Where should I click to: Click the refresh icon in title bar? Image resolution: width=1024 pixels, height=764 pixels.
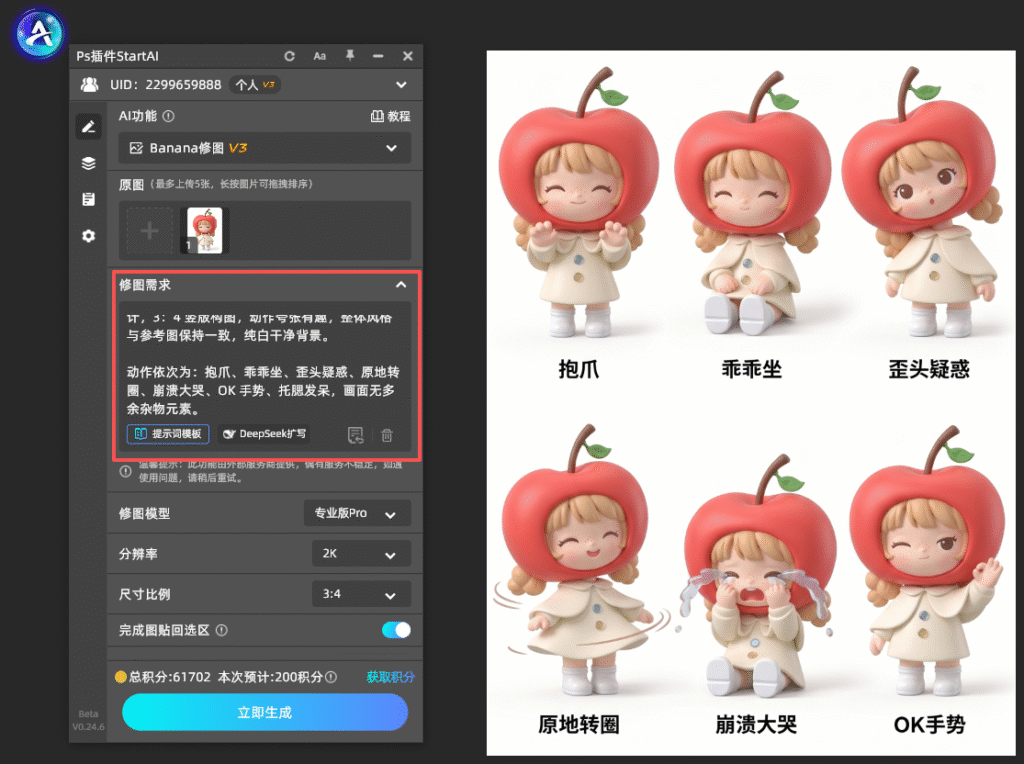289,56
